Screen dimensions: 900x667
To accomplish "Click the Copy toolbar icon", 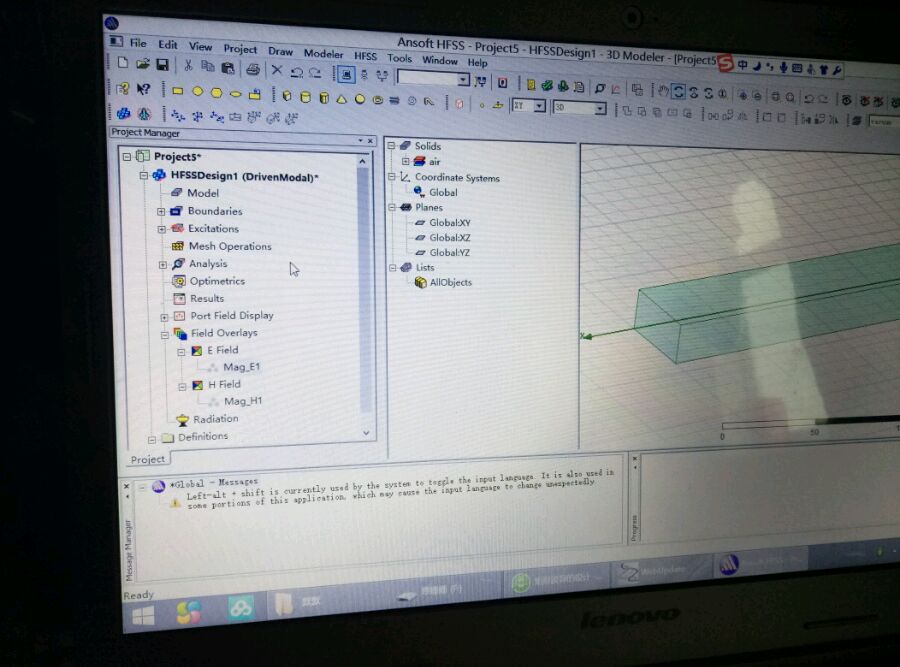I will 208,67.
